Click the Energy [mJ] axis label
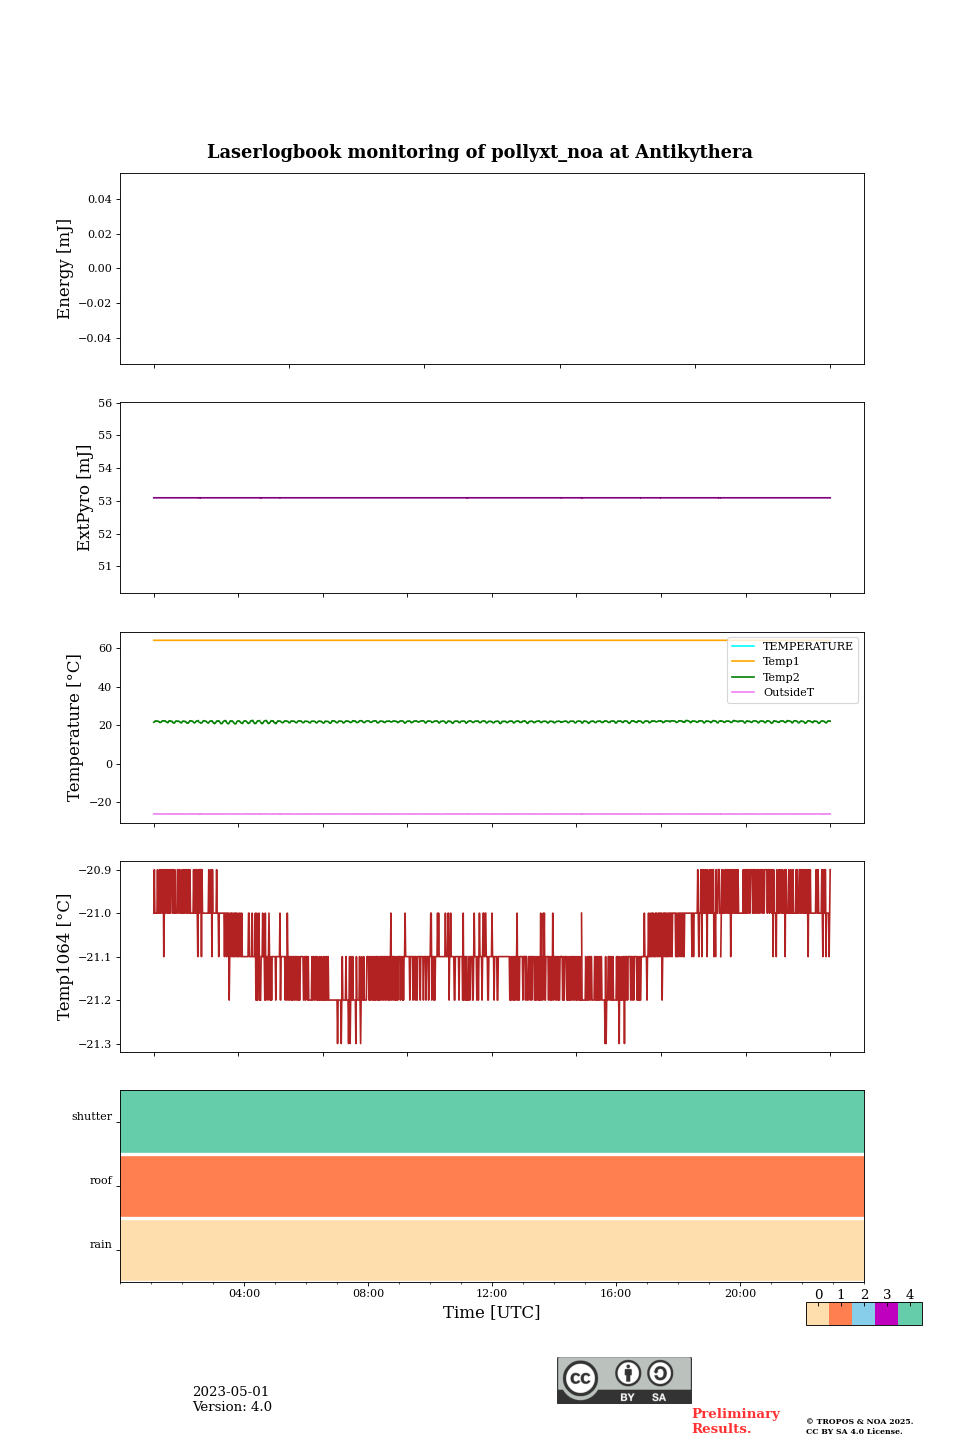 65,269
